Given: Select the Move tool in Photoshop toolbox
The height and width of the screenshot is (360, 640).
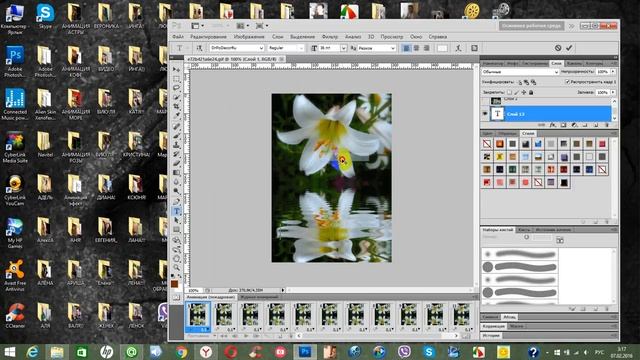Looking at the screenshot, I should pos(176,70).
